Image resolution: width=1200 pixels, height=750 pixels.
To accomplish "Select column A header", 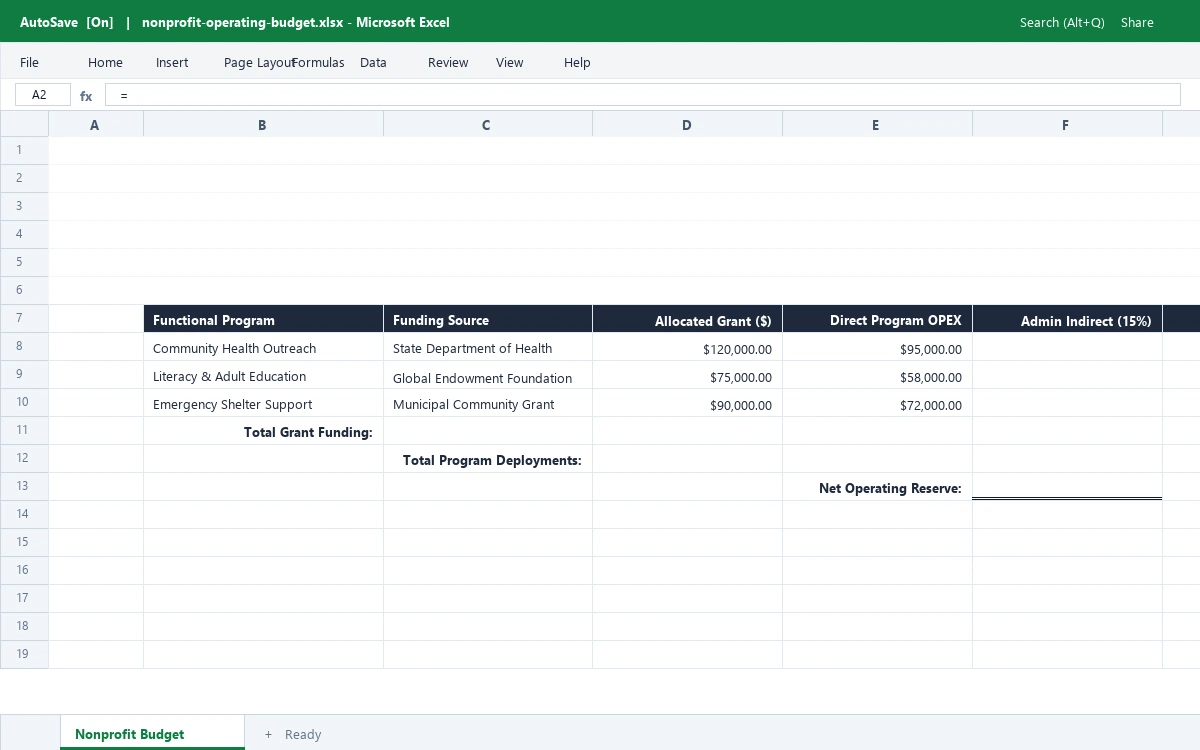I will click(x=95, y=125).
